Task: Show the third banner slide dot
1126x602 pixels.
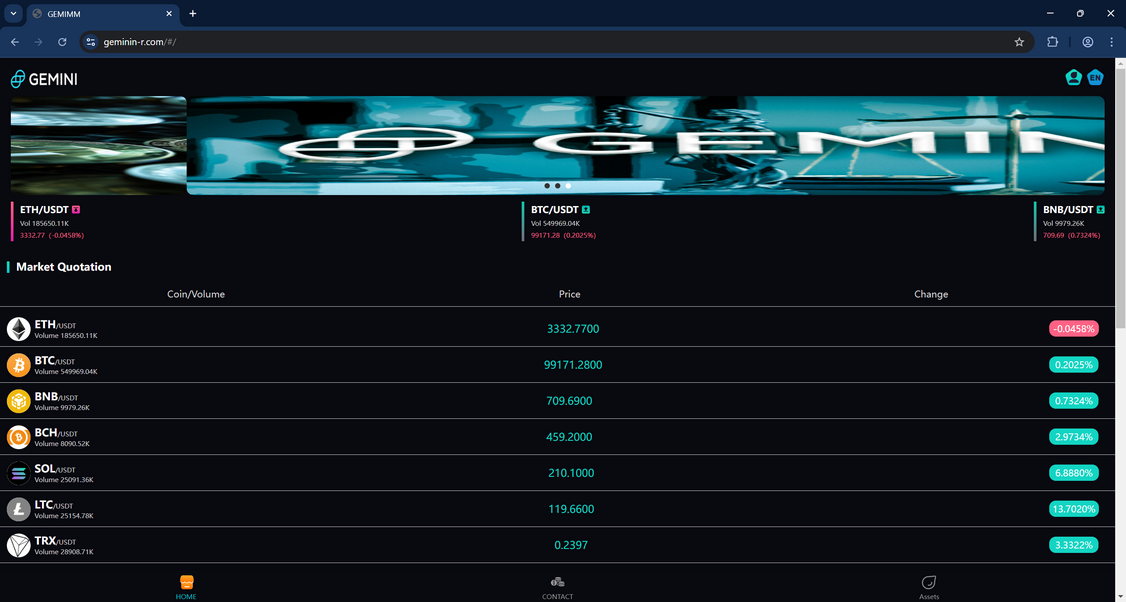Action: click(x=568, y=185)
